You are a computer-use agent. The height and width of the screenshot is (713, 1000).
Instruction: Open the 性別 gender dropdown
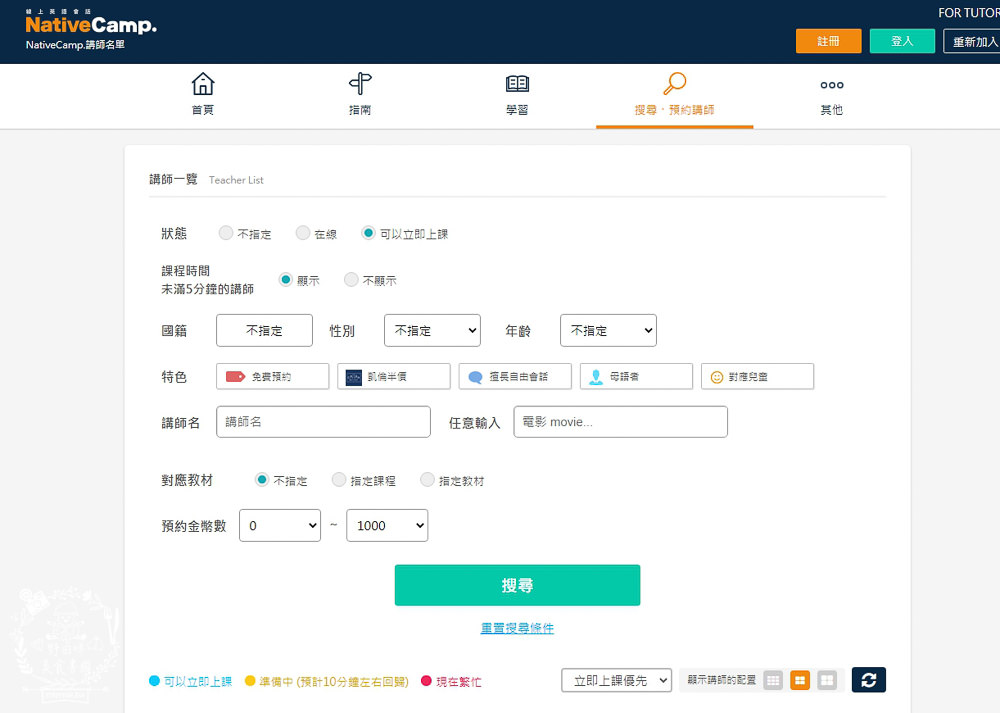click(432, 330)
